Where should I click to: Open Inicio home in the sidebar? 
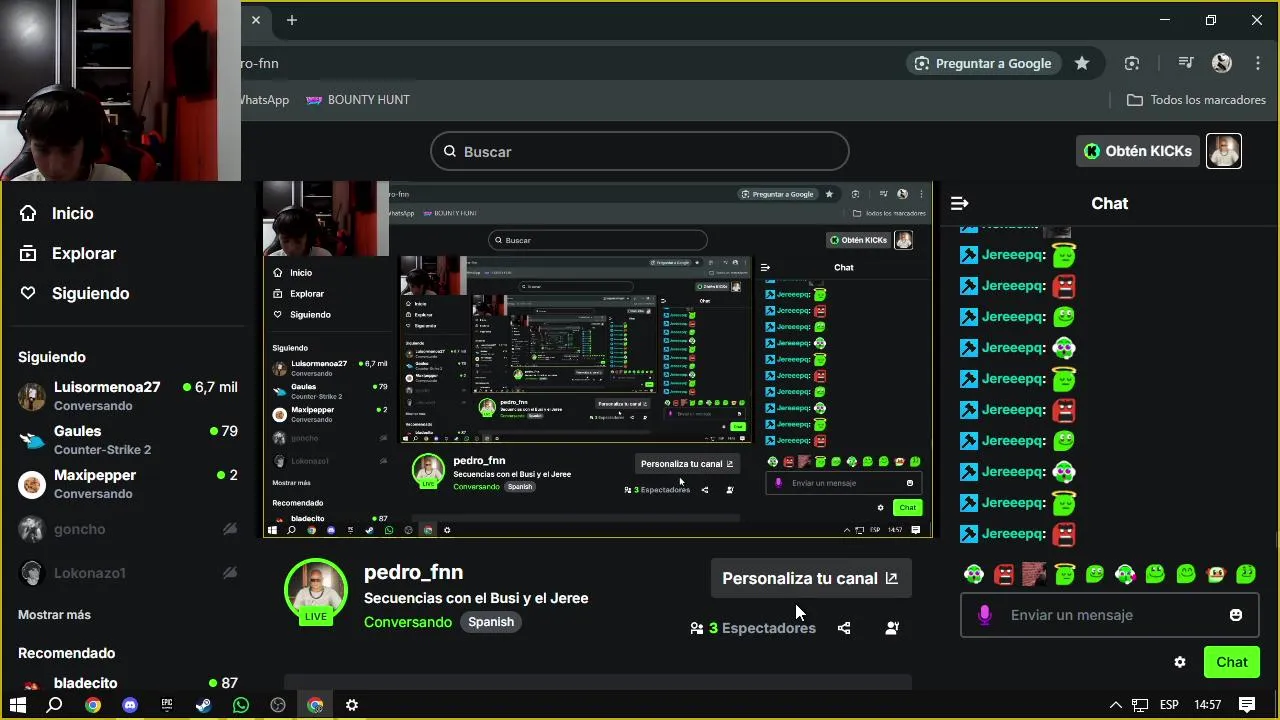tap(57, 213)
